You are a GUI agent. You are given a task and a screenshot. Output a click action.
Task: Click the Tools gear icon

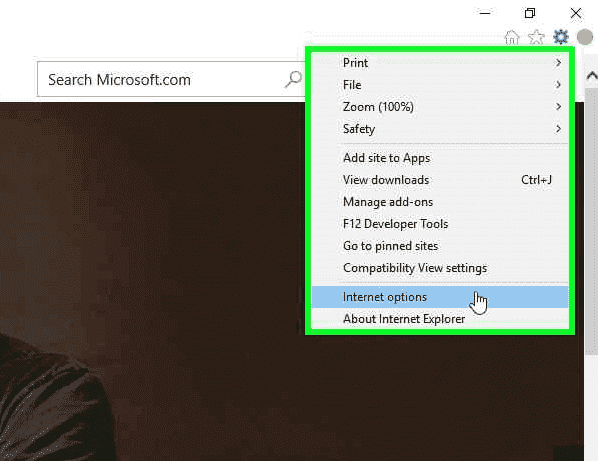560,37
